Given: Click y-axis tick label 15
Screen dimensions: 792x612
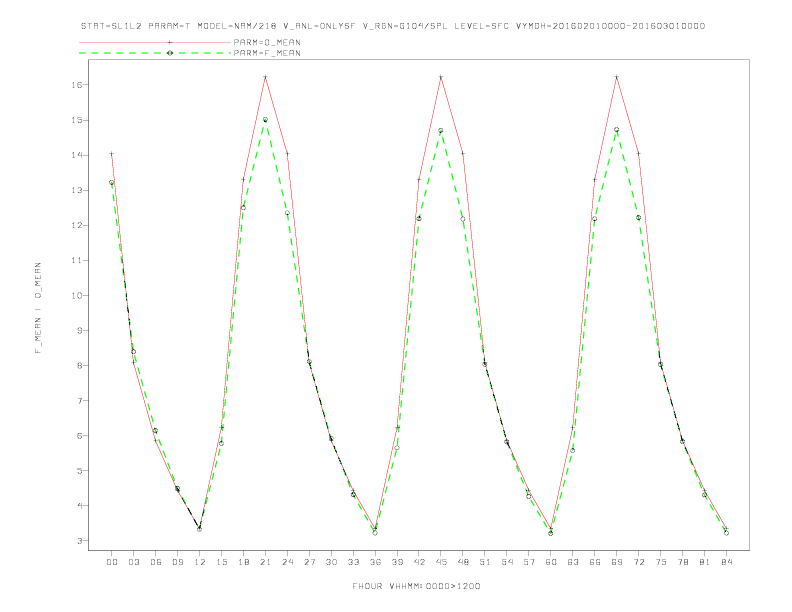Looking at the screenshot, I should [77, 120].
